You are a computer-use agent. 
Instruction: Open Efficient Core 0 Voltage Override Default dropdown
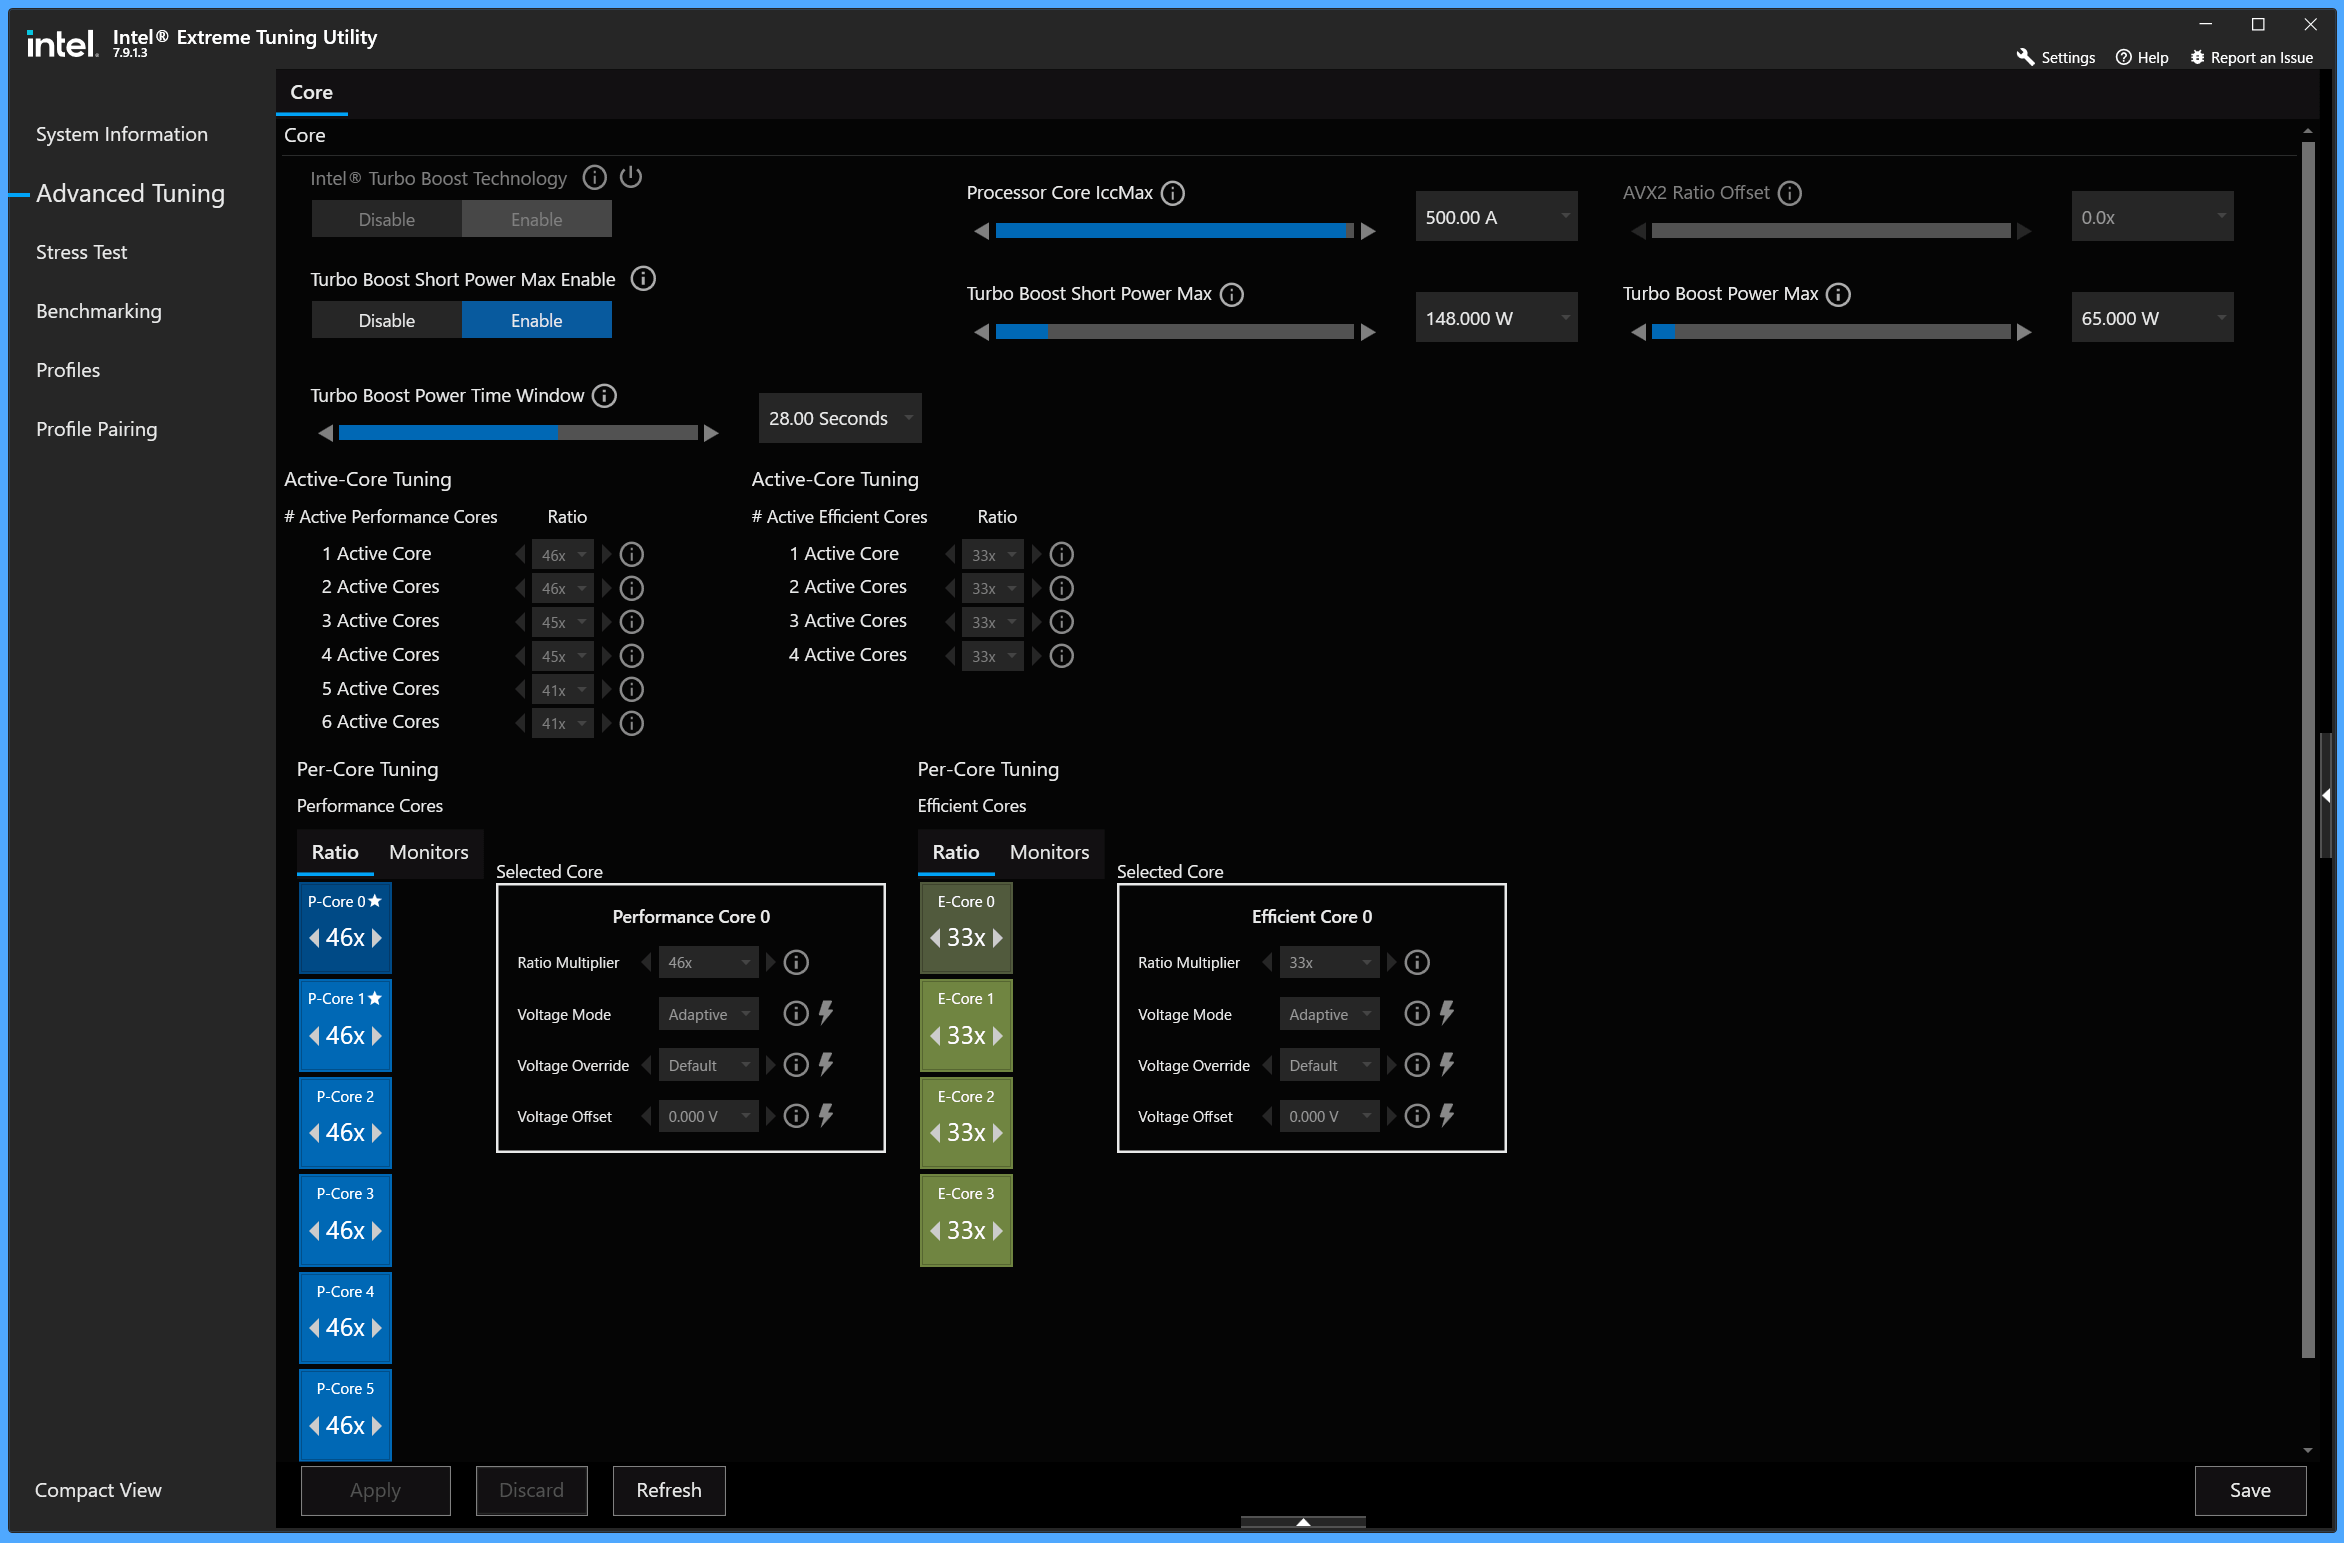coord(1330,1065)
